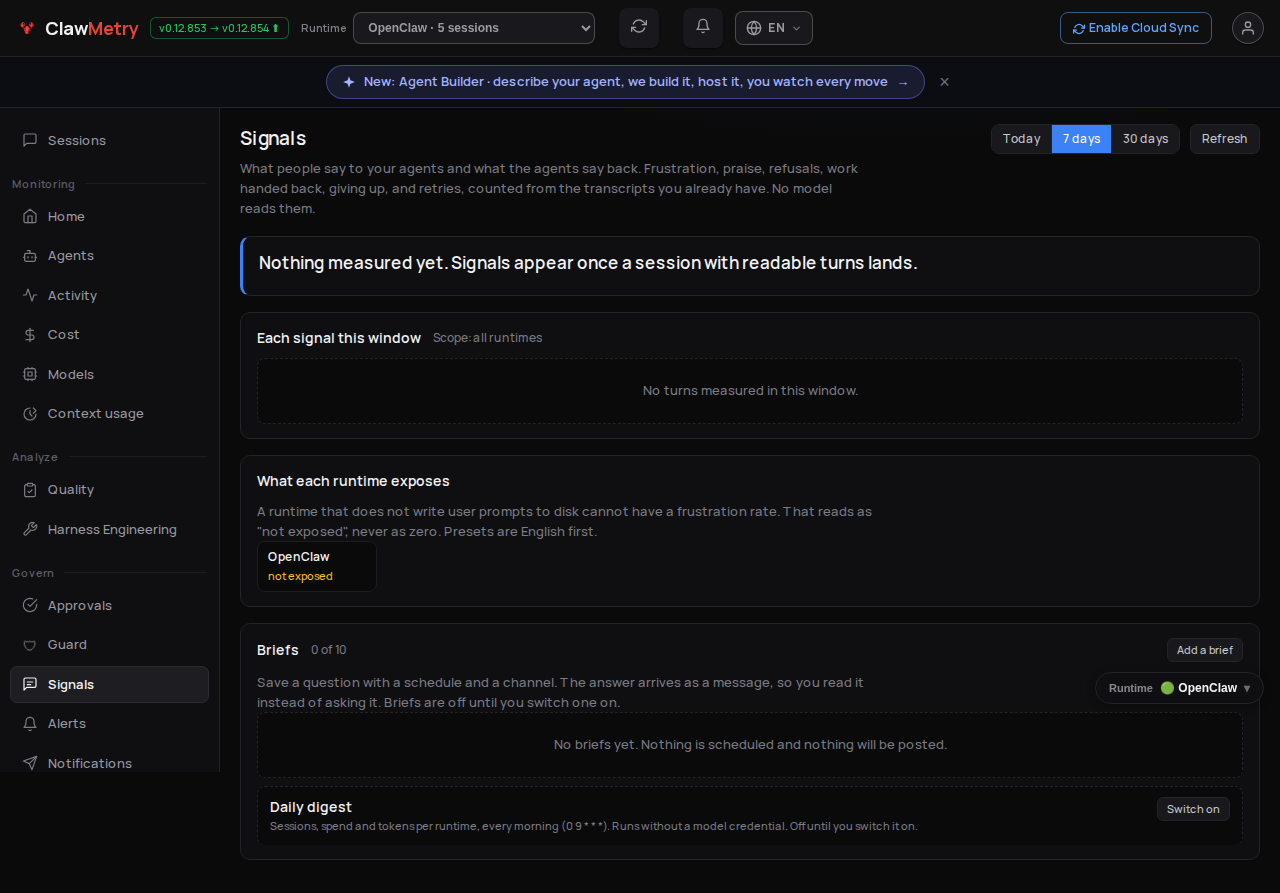Click the Enable Cloud Sync button
Image resolution: width=1280 pixels, height=893 pixels.
pyautogui.click(x=1136, y=28)
